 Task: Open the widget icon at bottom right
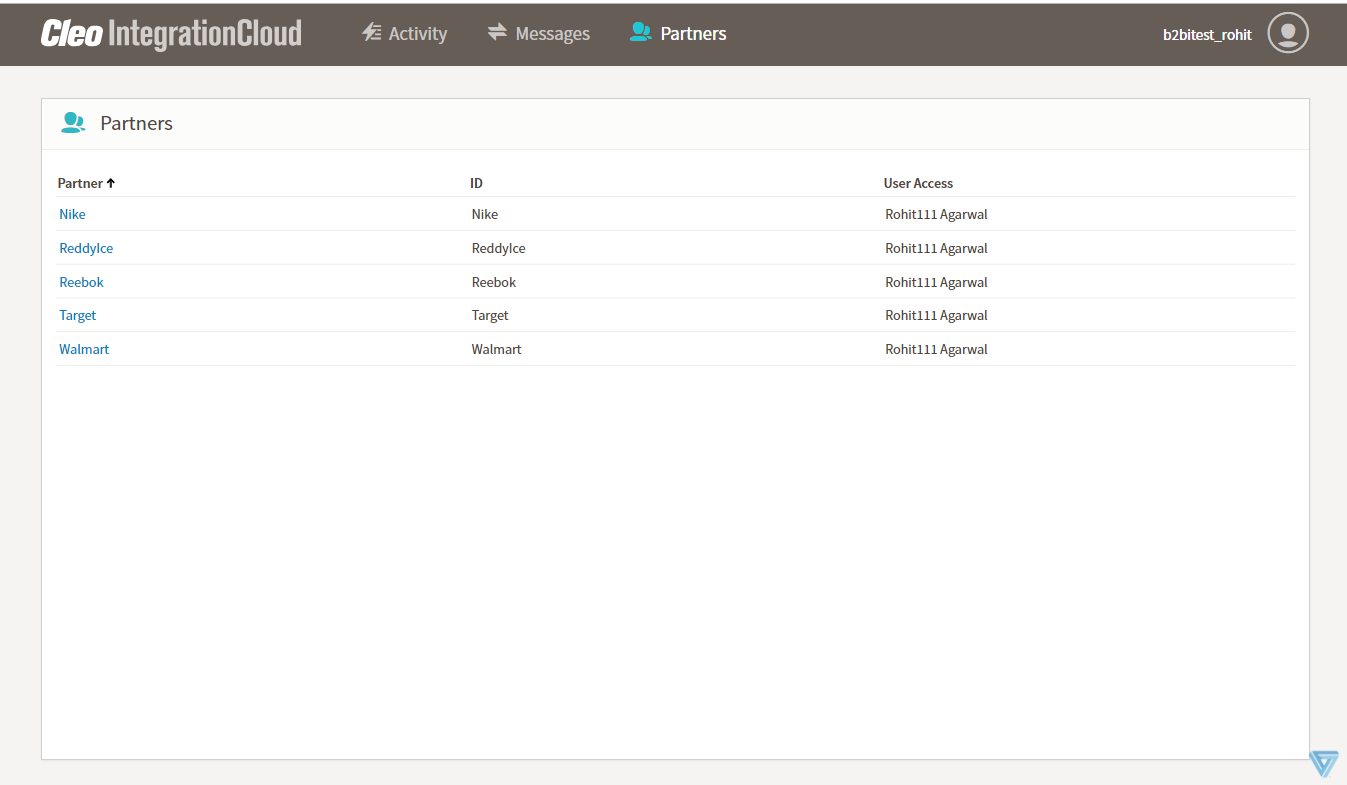pyautogui.click(x=1323, y=763)
